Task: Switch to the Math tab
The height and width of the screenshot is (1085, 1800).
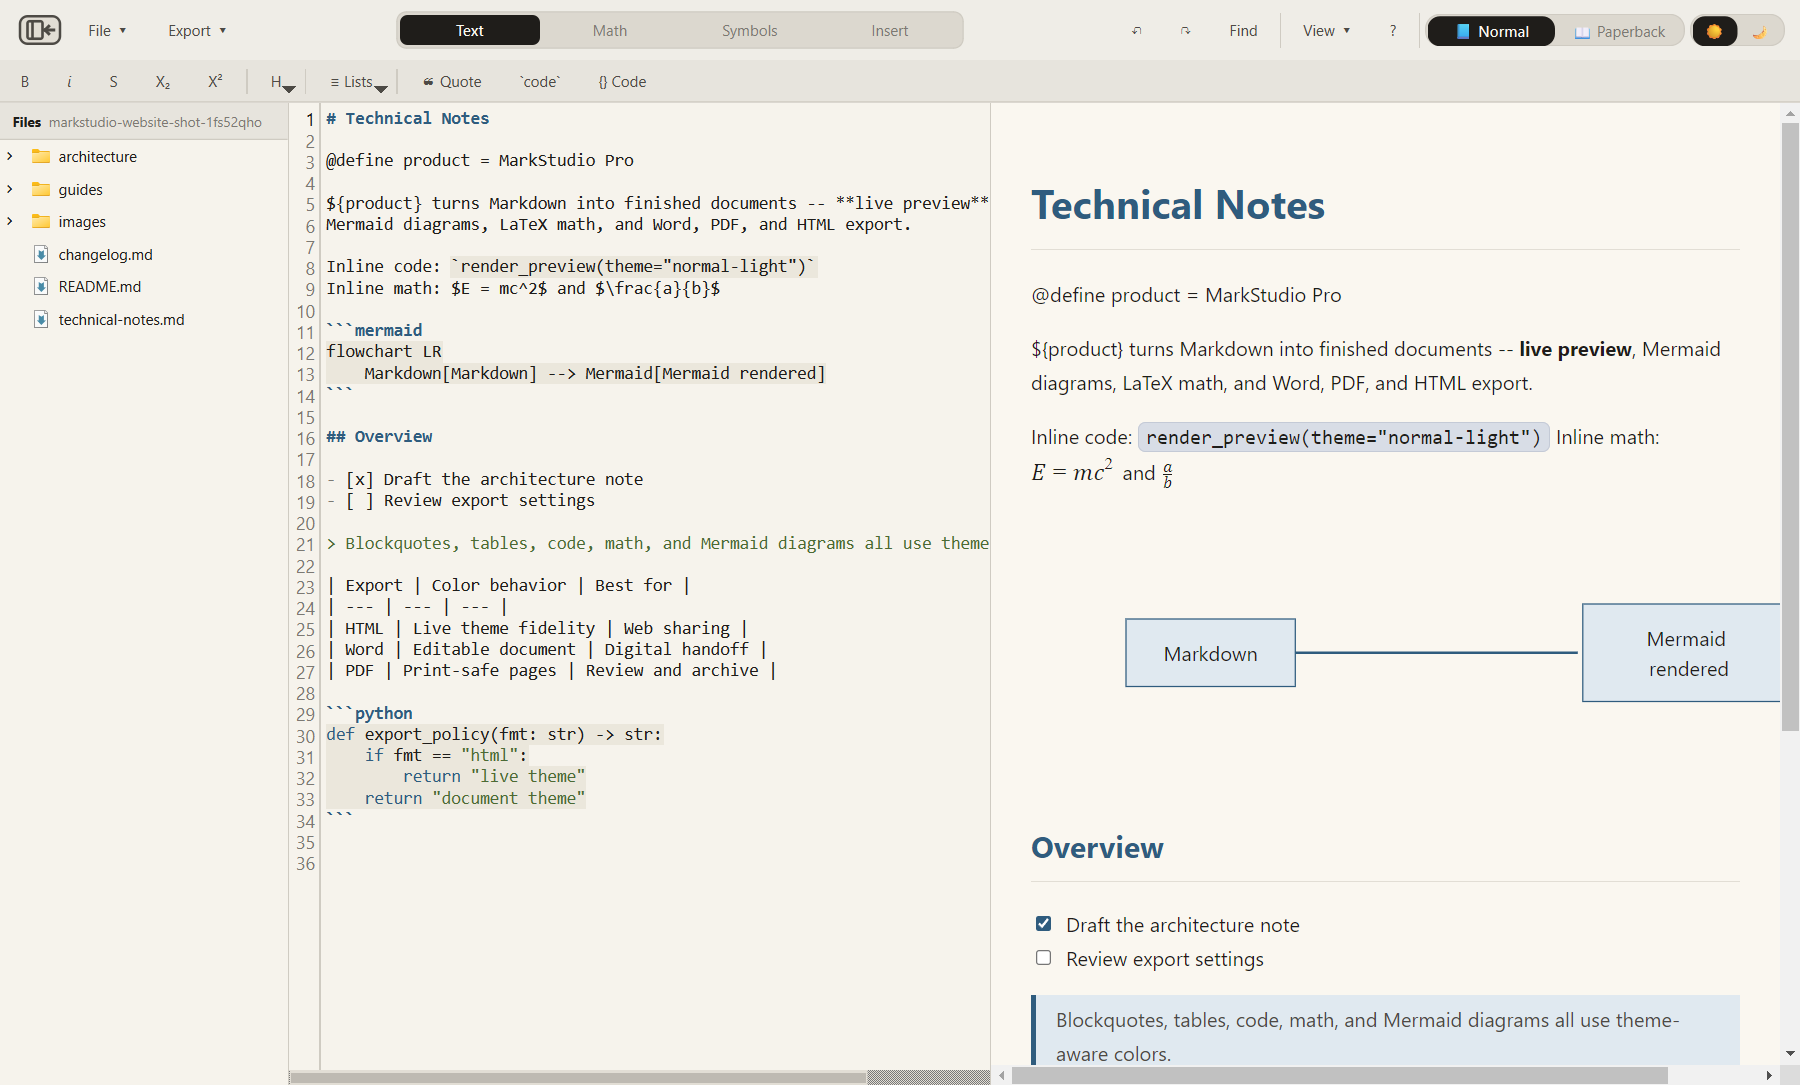Action: click(610, 31)
